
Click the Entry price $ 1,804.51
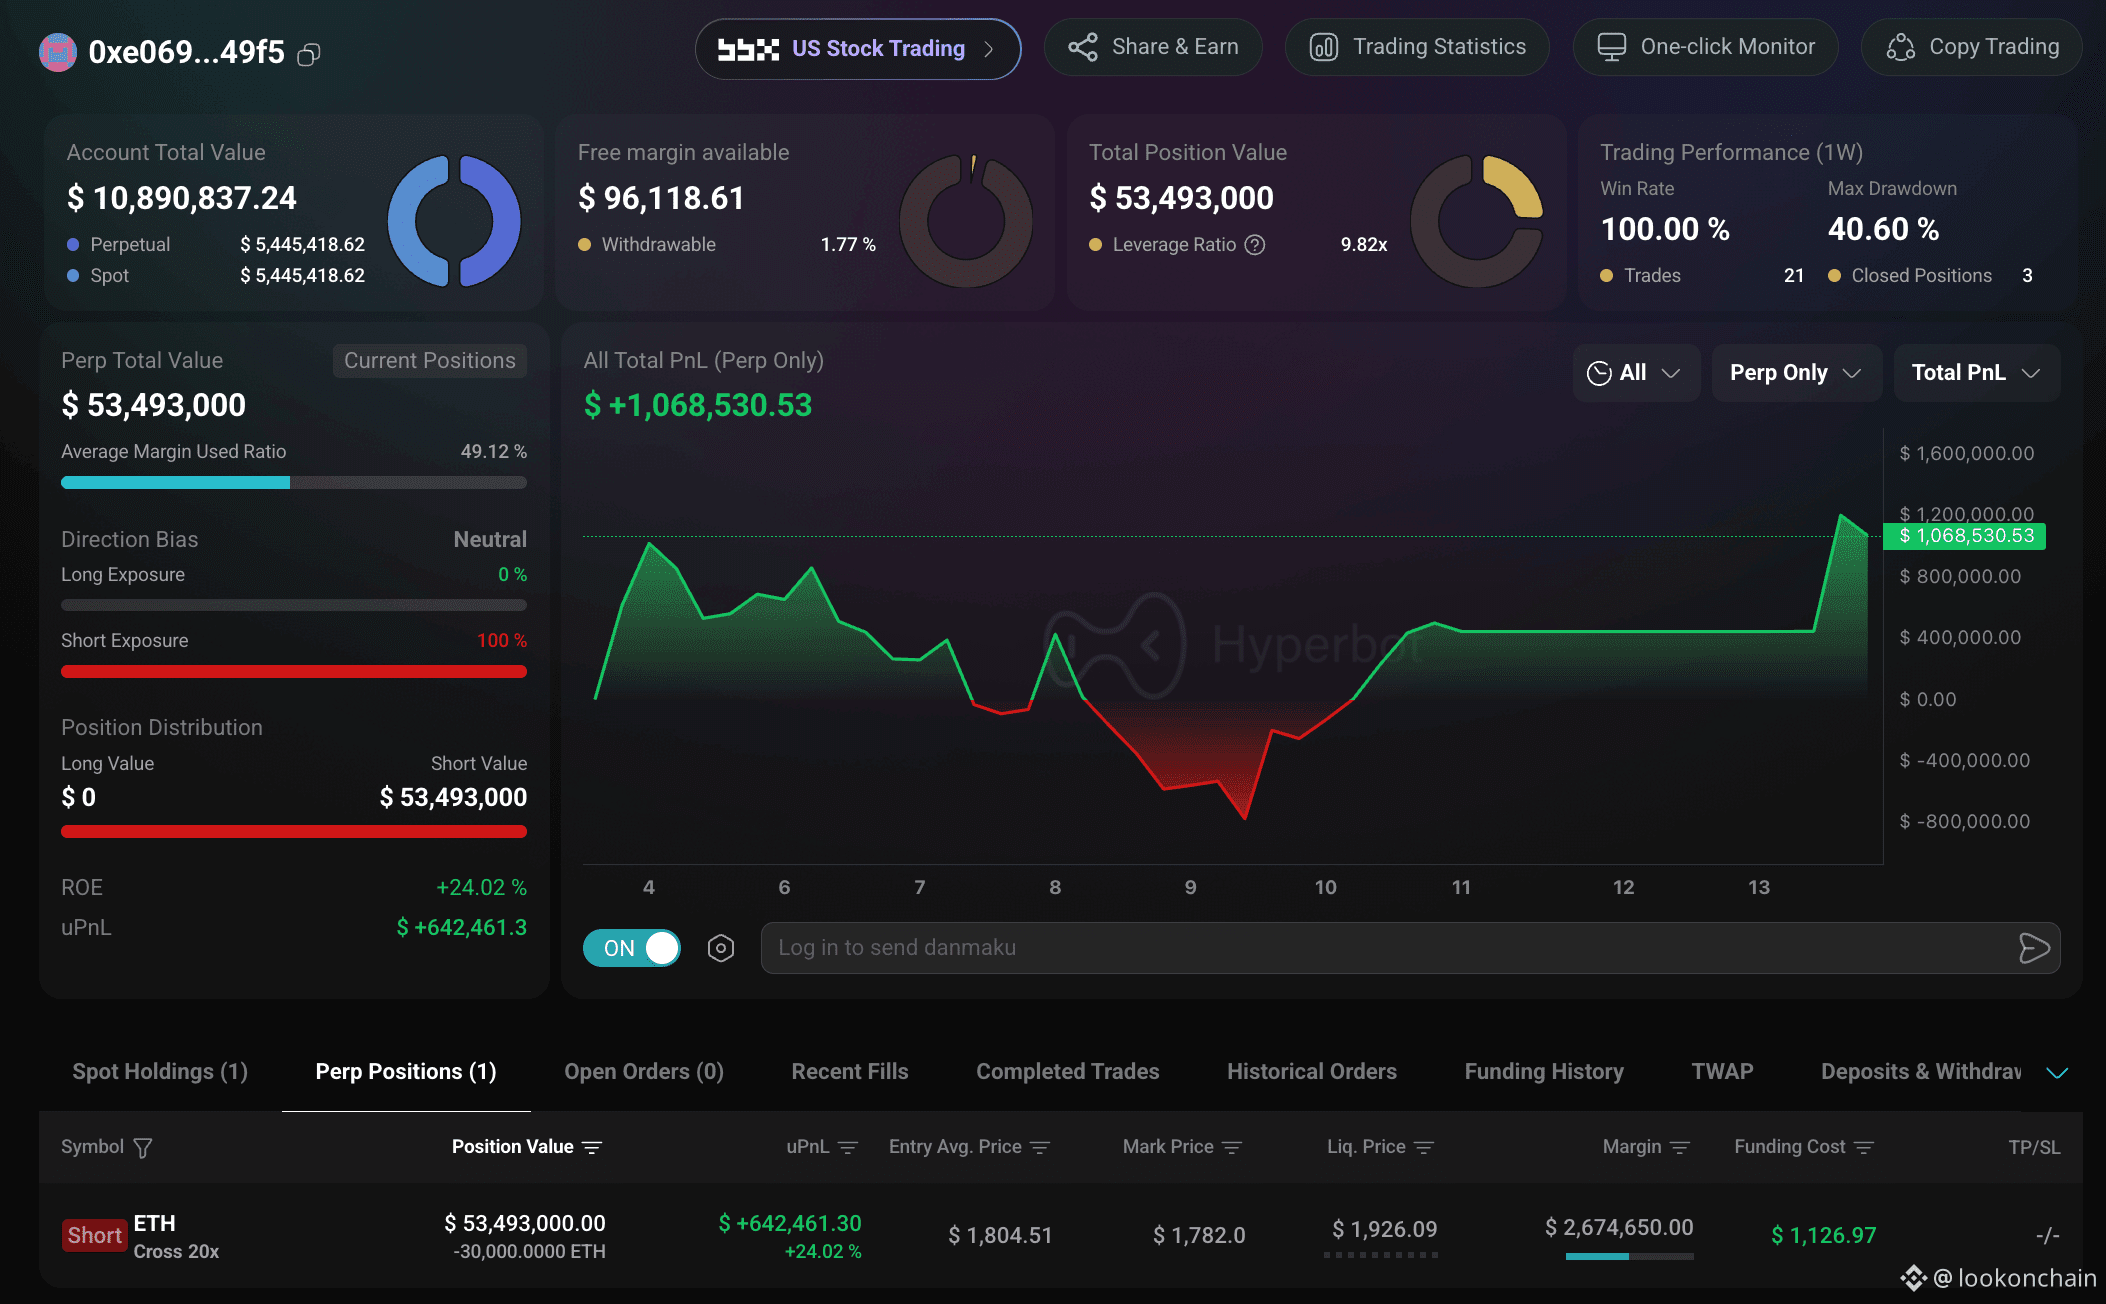point(1000,1235)
